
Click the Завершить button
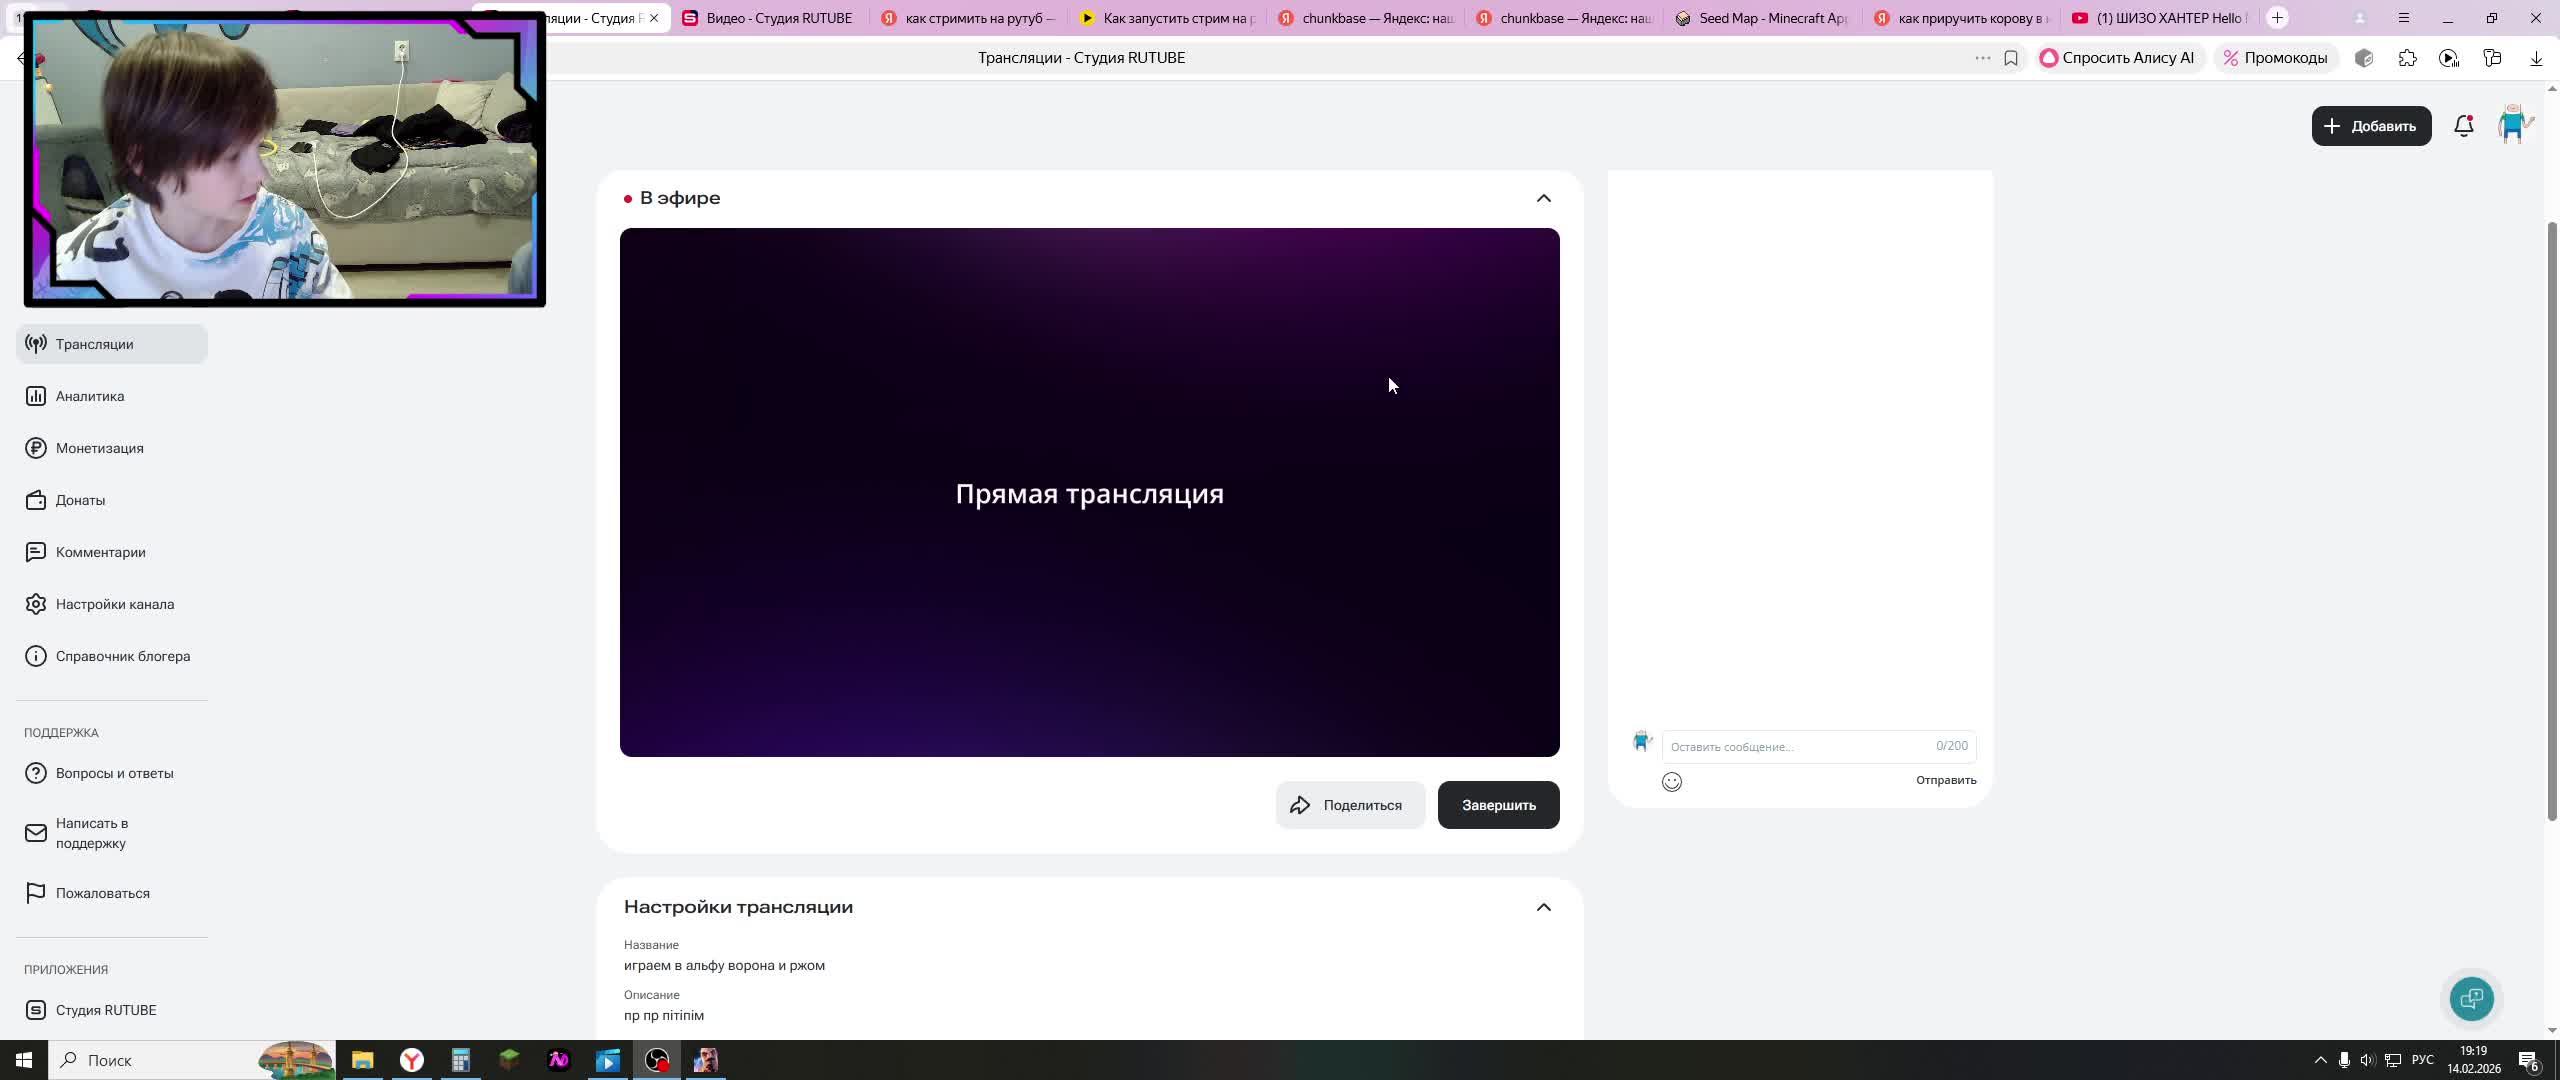click(1498, 805)
